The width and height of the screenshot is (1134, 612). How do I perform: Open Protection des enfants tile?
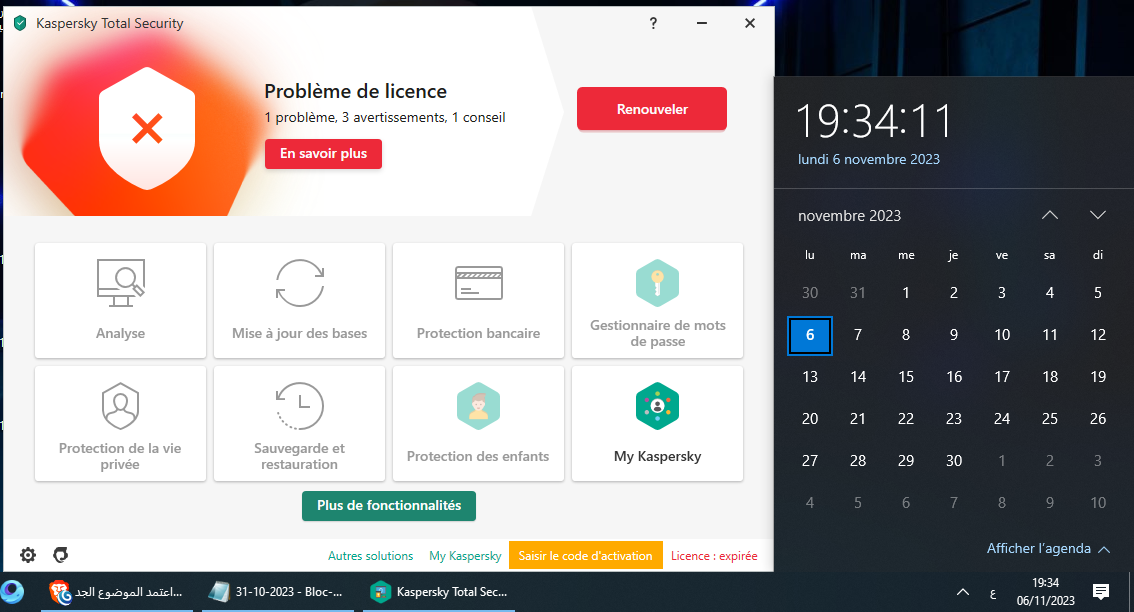click(478, 423)
